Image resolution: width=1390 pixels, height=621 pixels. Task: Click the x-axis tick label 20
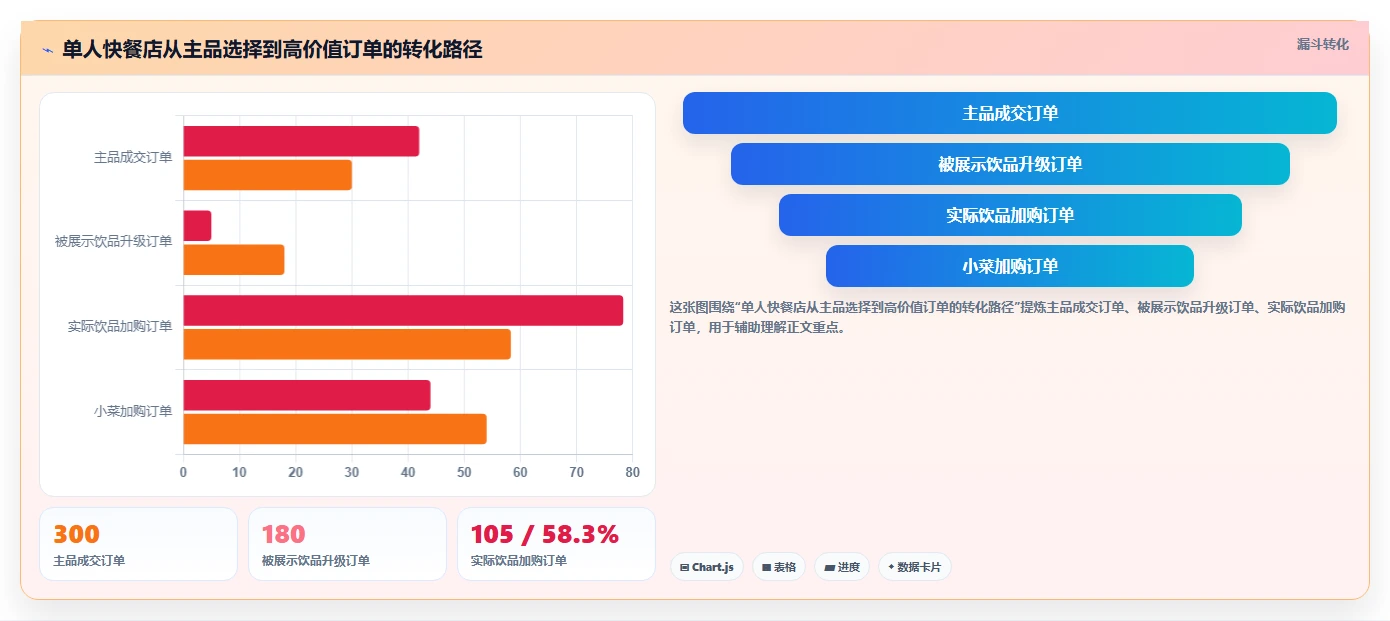295,472
